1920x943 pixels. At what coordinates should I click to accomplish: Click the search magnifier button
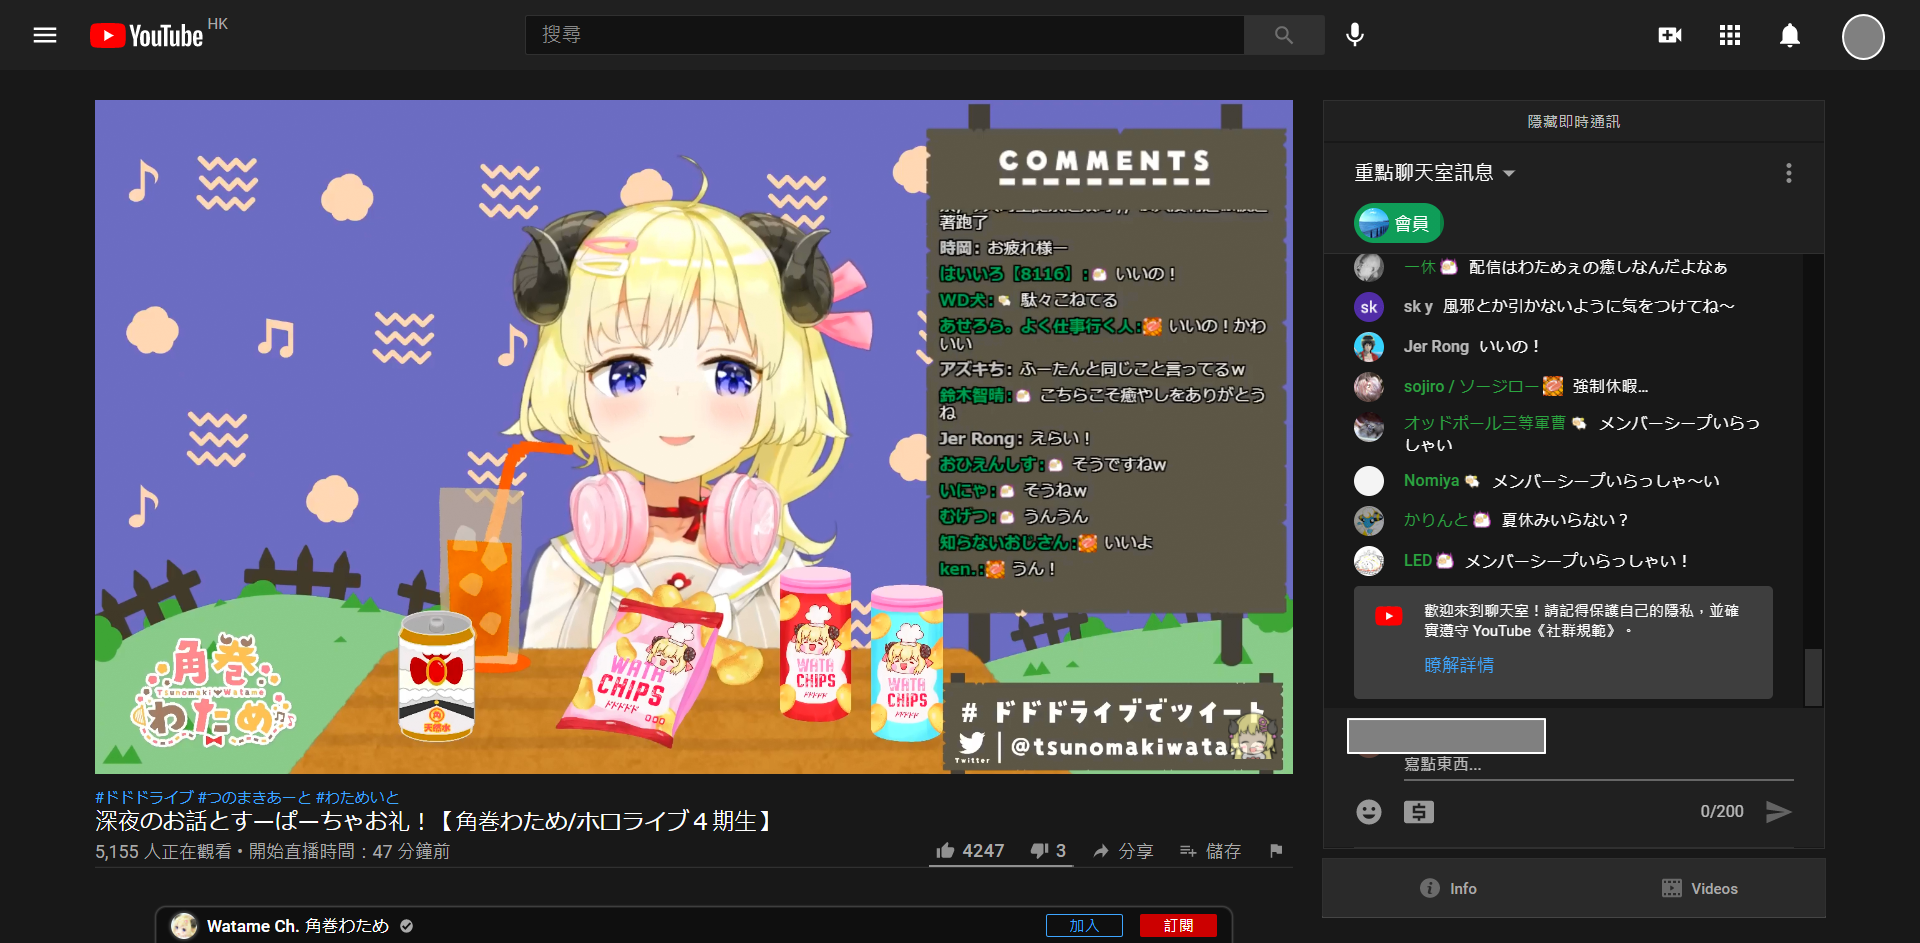point(1283,35)
